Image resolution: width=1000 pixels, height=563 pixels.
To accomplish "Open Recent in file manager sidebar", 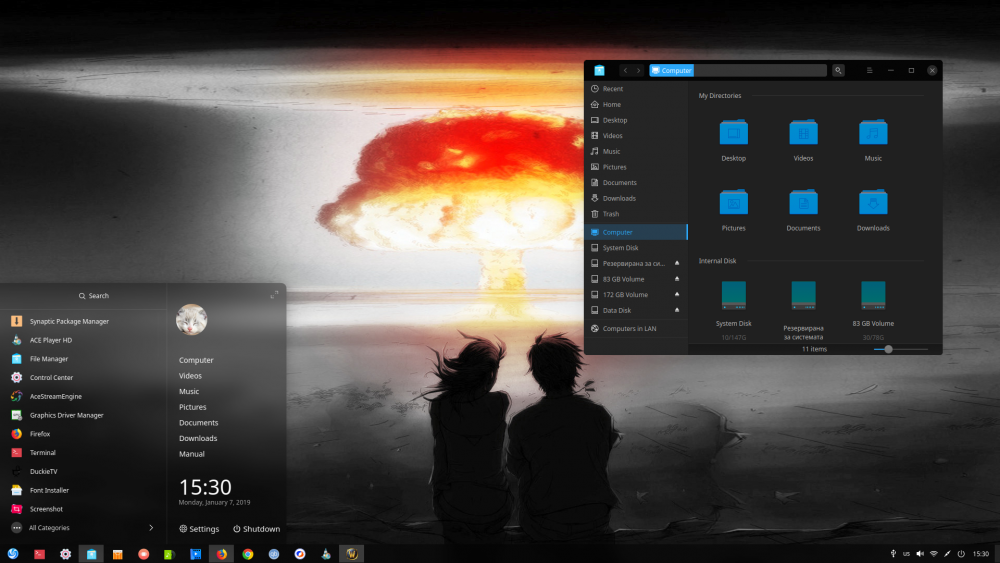I will coord(636,89).
